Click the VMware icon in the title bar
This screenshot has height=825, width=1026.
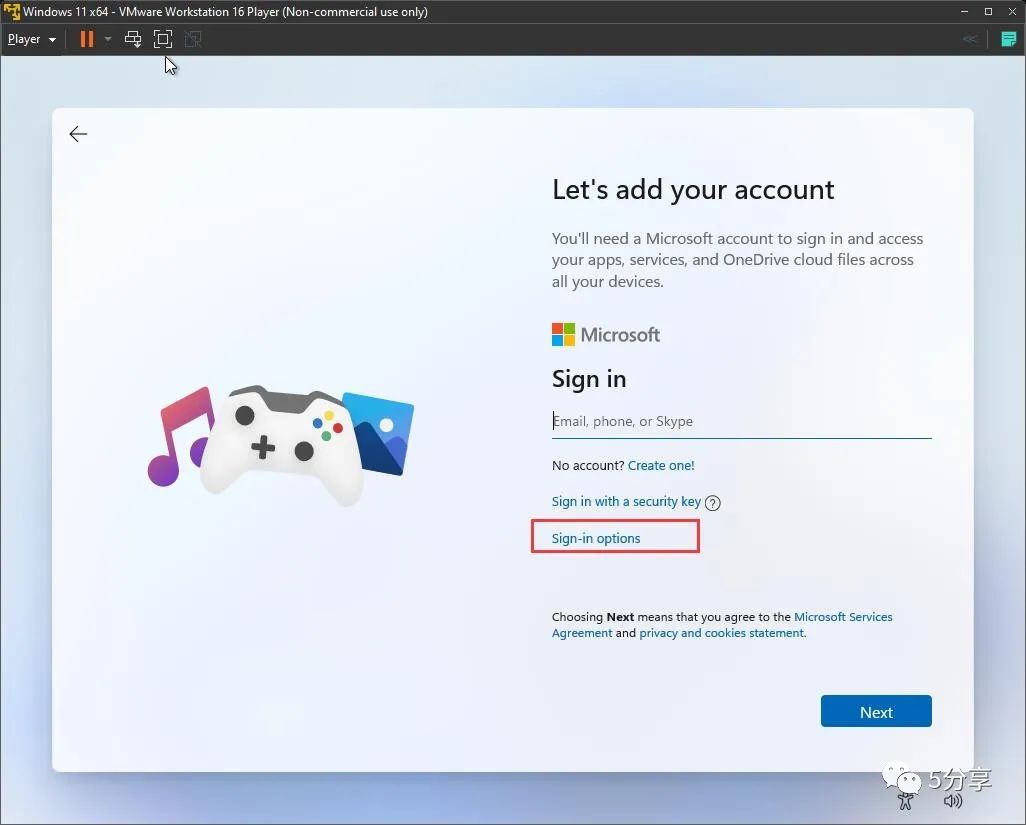point(12,11)
